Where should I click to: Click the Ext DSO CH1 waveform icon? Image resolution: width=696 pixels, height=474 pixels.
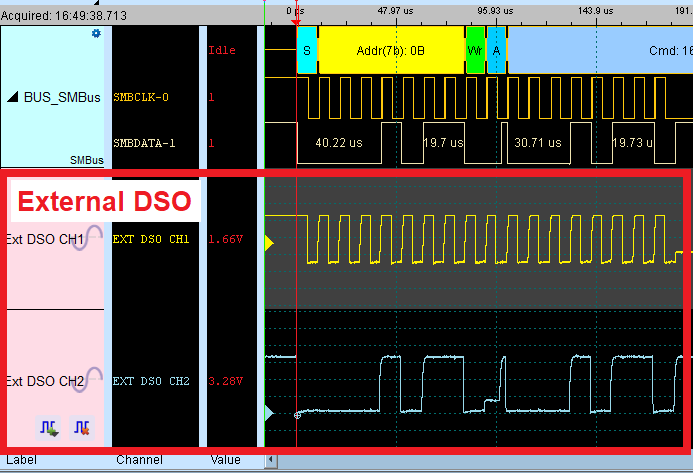click(94, 238)
